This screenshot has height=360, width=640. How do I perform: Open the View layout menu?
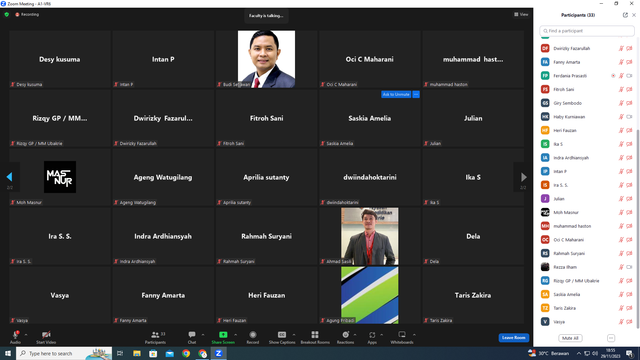pos(521,14)
